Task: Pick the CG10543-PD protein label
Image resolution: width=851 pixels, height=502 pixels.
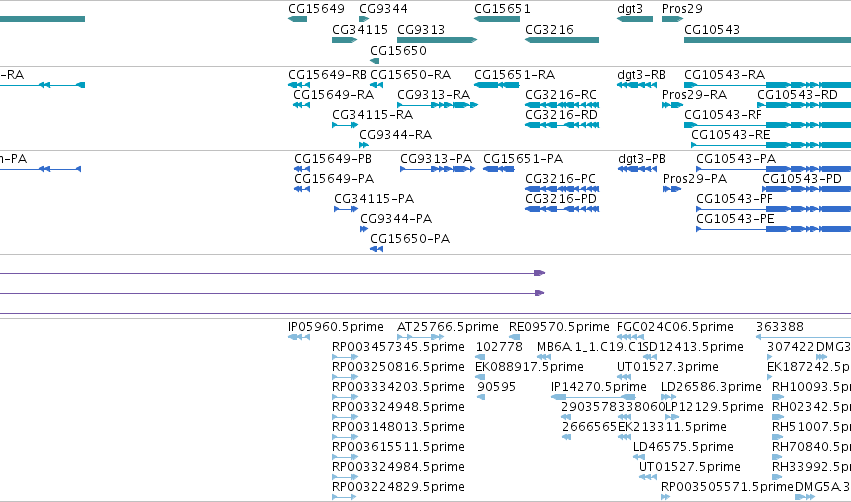Action: point(802,179)
